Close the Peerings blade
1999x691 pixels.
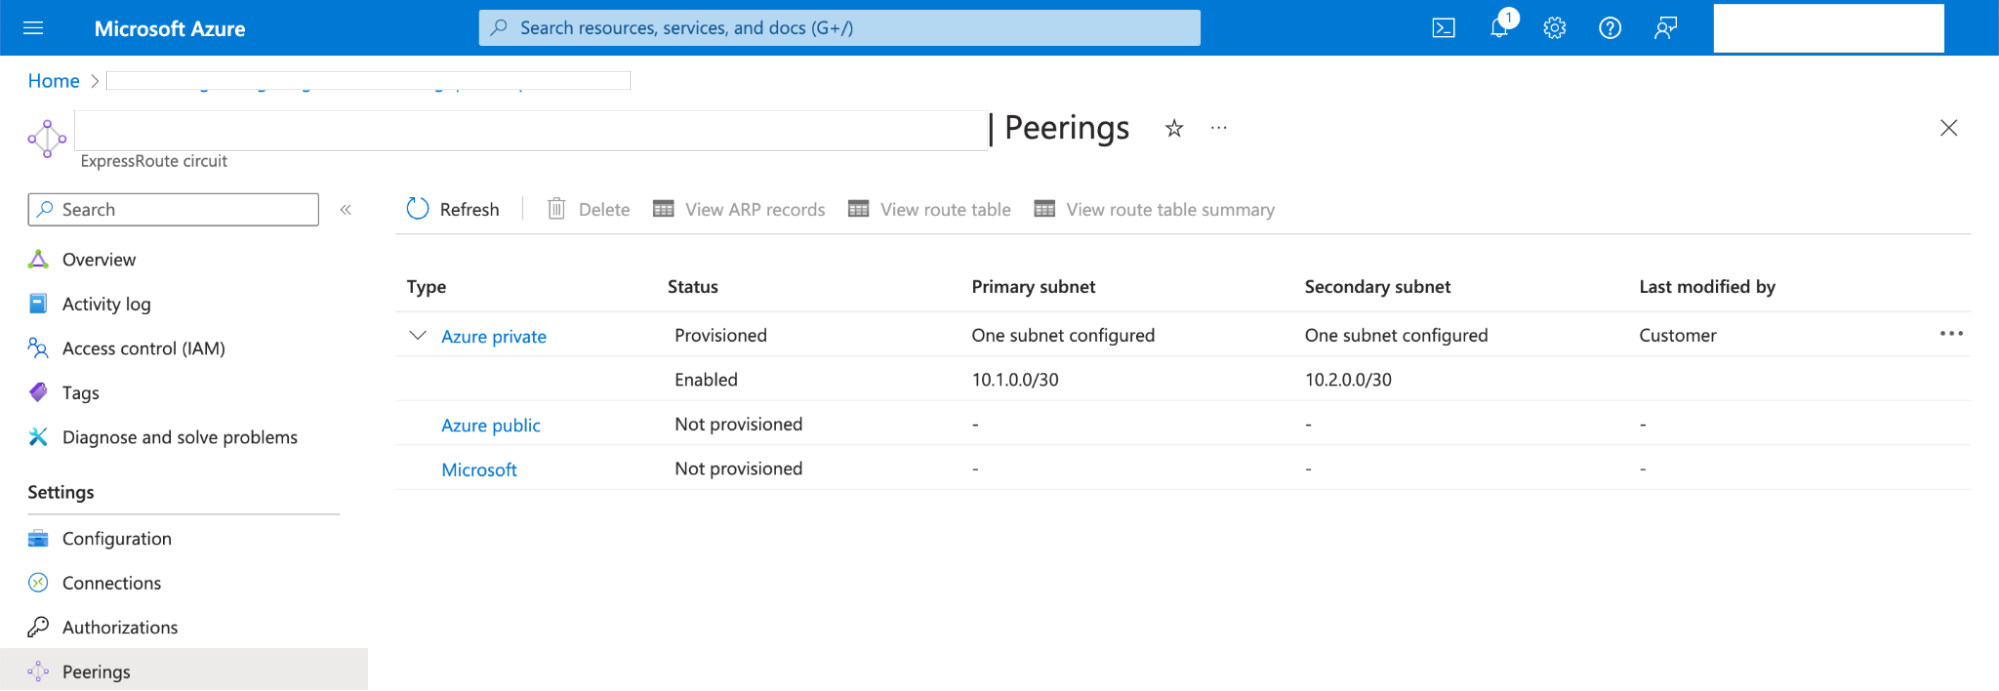[1949, 128]
